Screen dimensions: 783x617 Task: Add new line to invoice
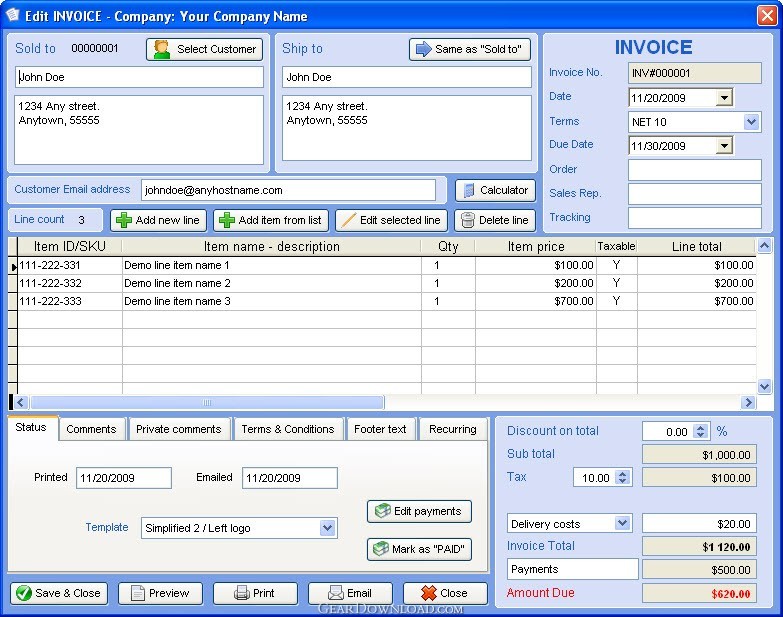click(x=158, y=220)
